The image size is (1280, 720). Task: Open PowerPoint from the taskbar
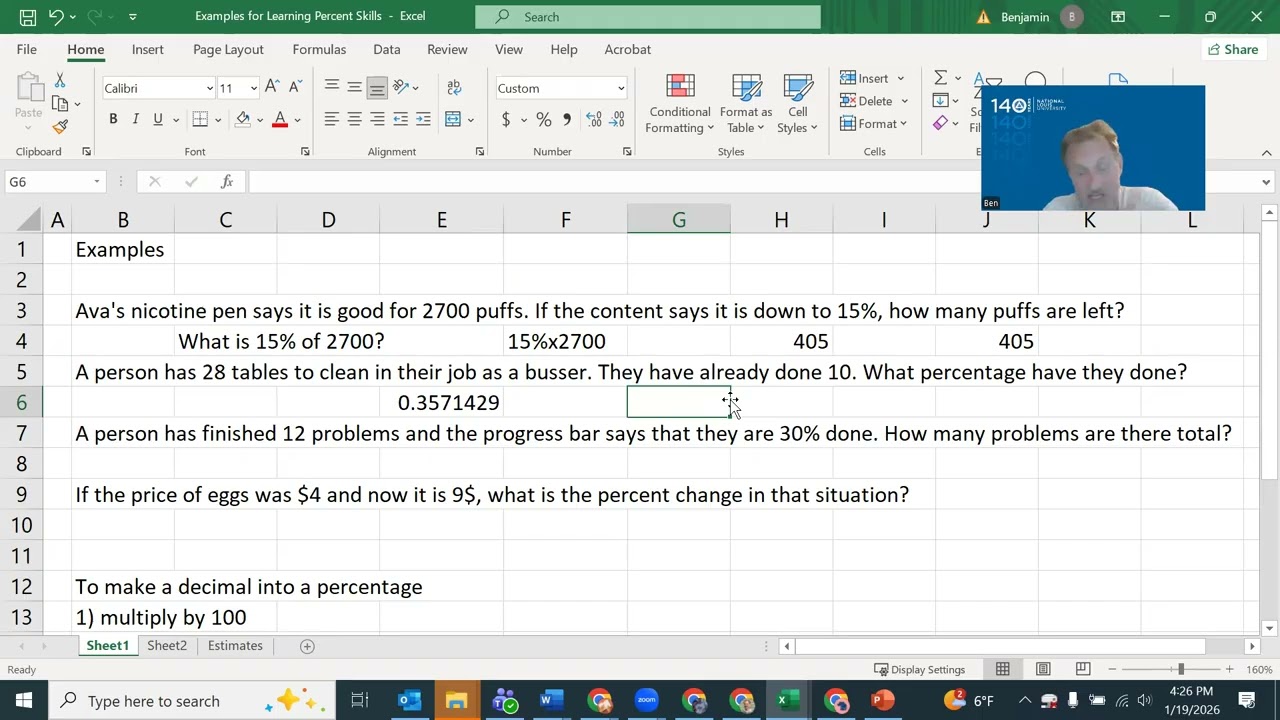(882, 700)
